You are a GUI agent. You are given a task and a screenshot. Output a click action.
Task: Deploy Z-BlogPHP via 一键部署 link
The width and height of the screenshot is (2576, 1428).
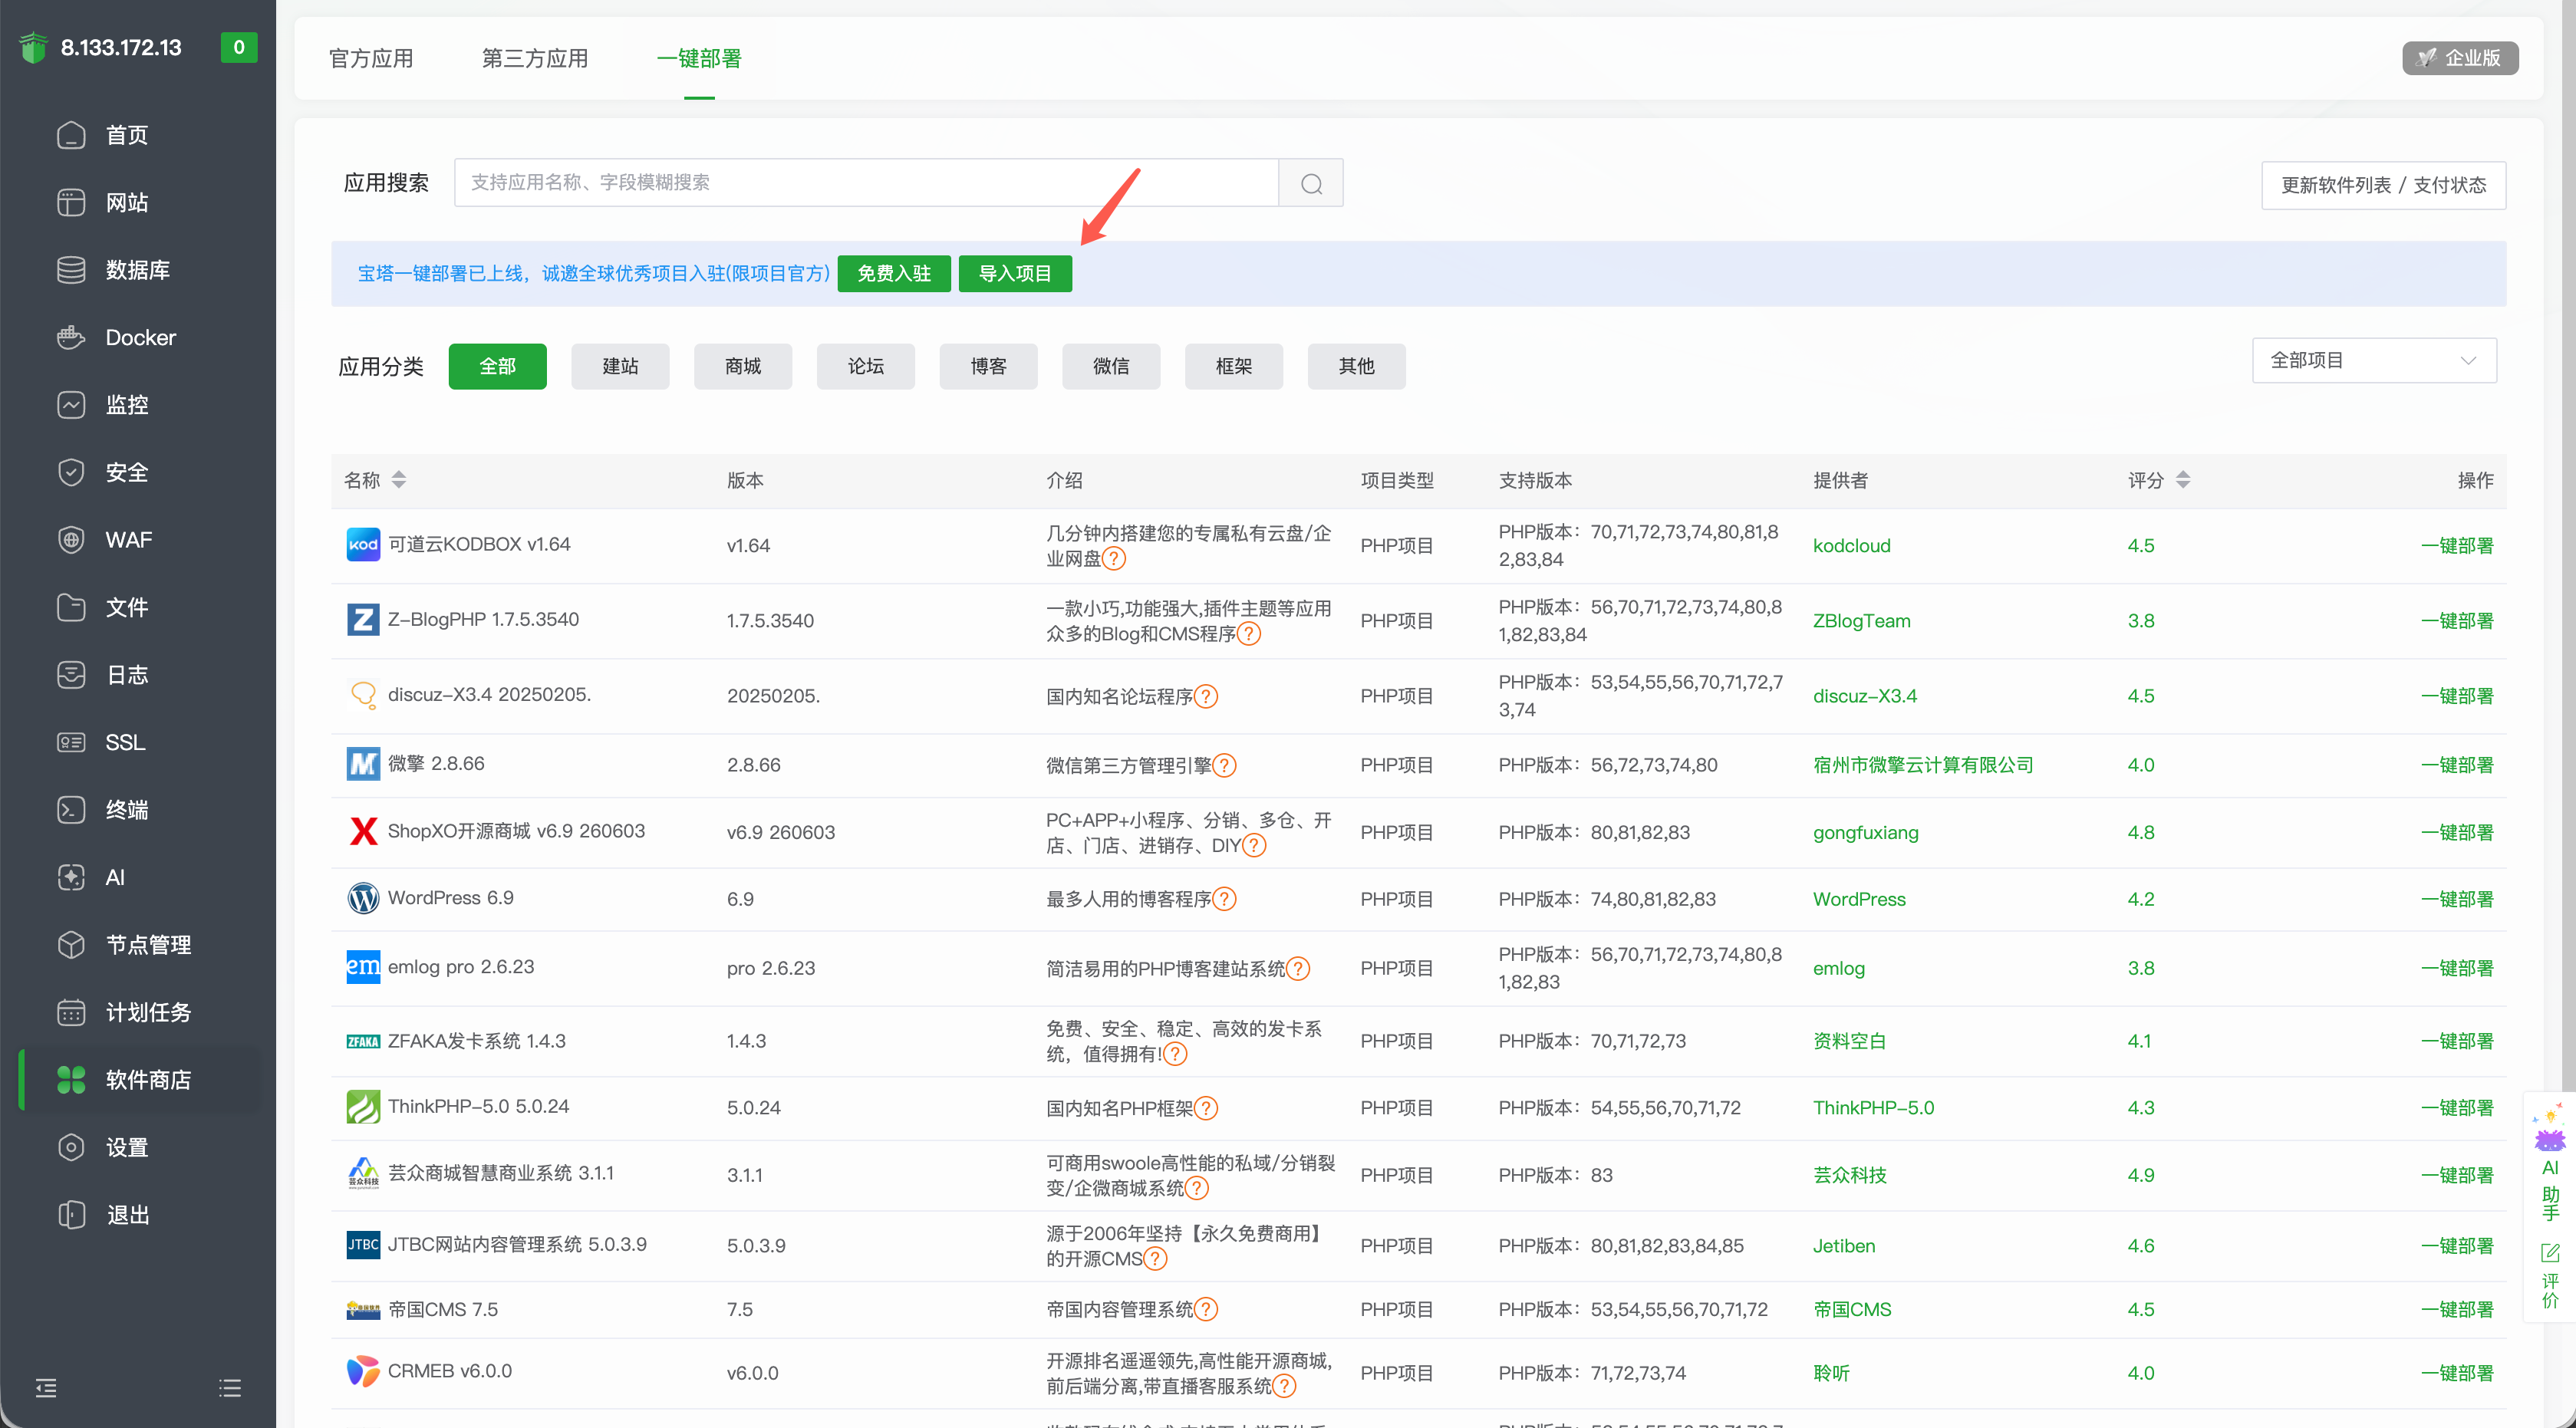[x=2457, y=620]
